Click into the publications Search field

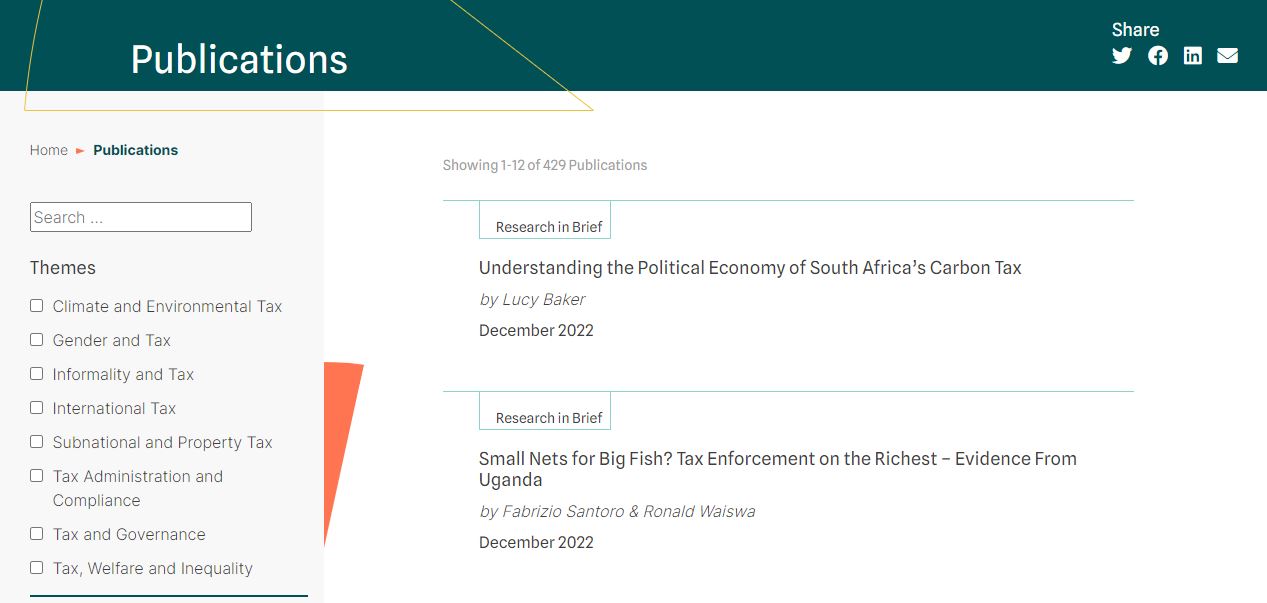point(141,217)
